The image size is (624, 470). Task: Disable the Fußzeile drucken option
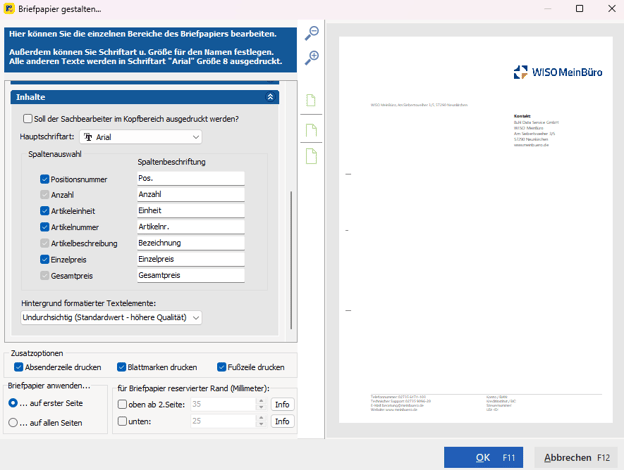pyautogui.click(x=222, y=367)
